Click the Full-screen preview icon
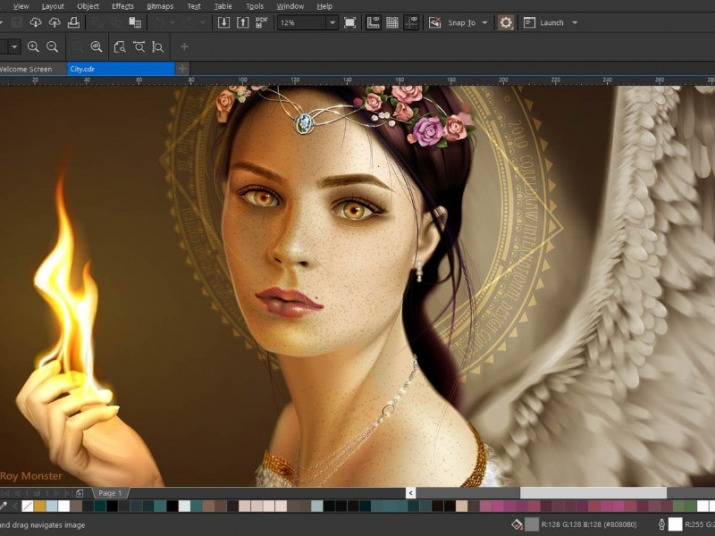715x536 pixels. pyautogui.click(x=350, y=23)
